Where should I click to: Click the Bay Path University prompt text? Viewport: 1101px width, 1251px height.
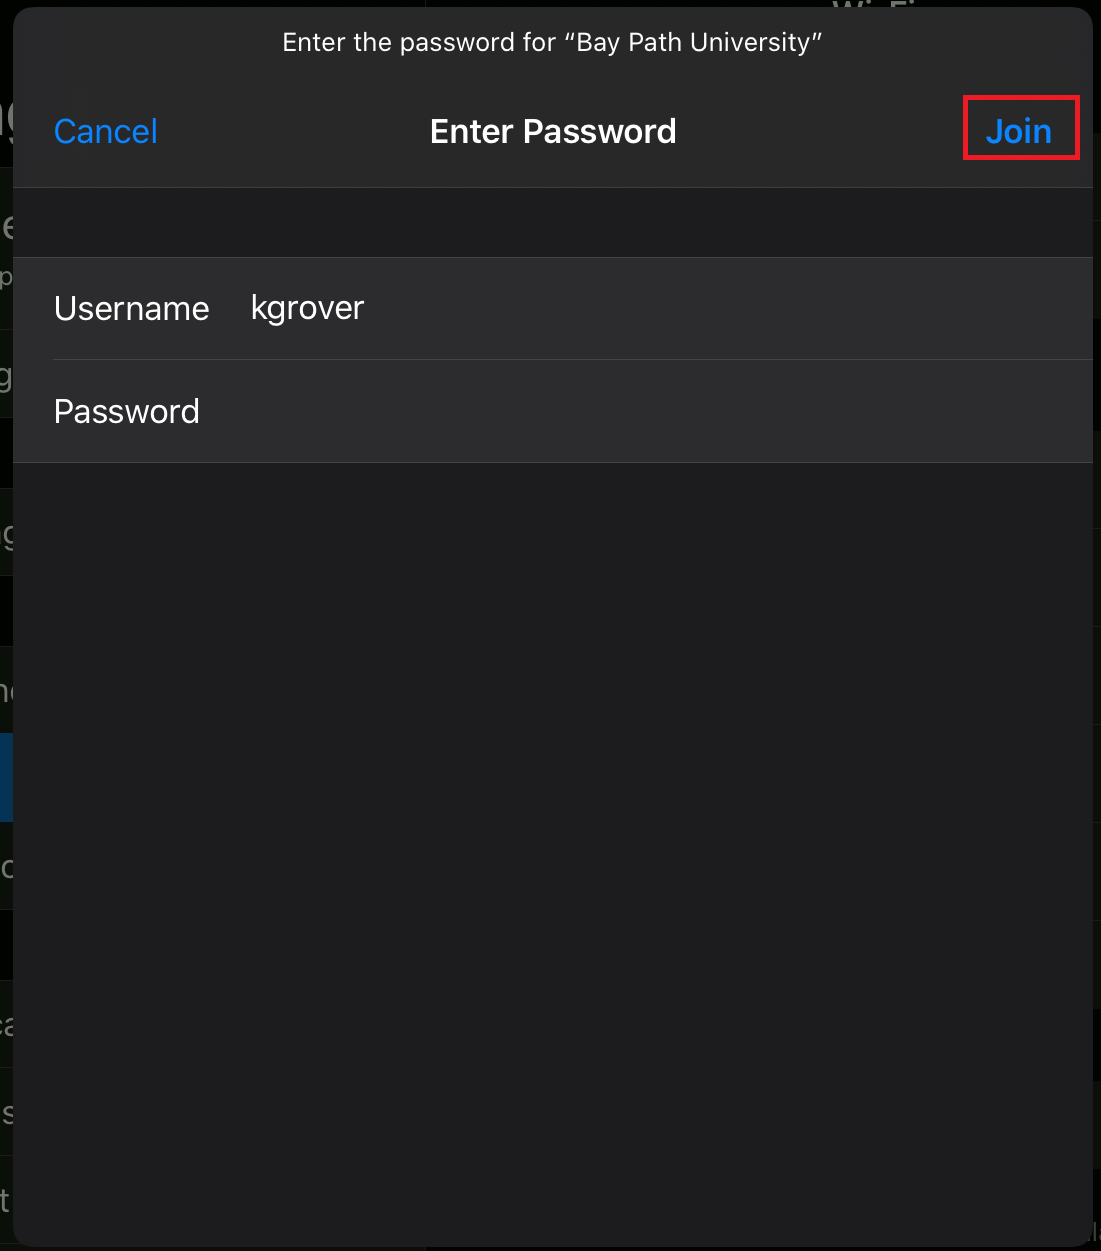click(552, 42)
